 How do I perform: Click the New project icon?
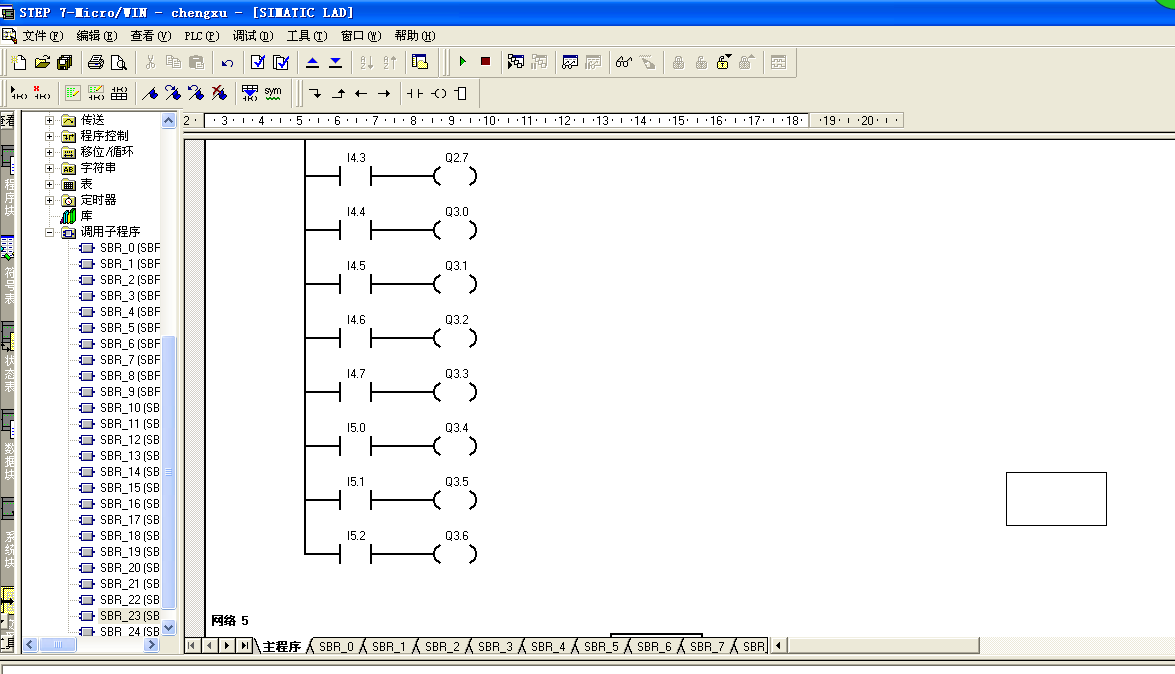click(x=19, y=62)
